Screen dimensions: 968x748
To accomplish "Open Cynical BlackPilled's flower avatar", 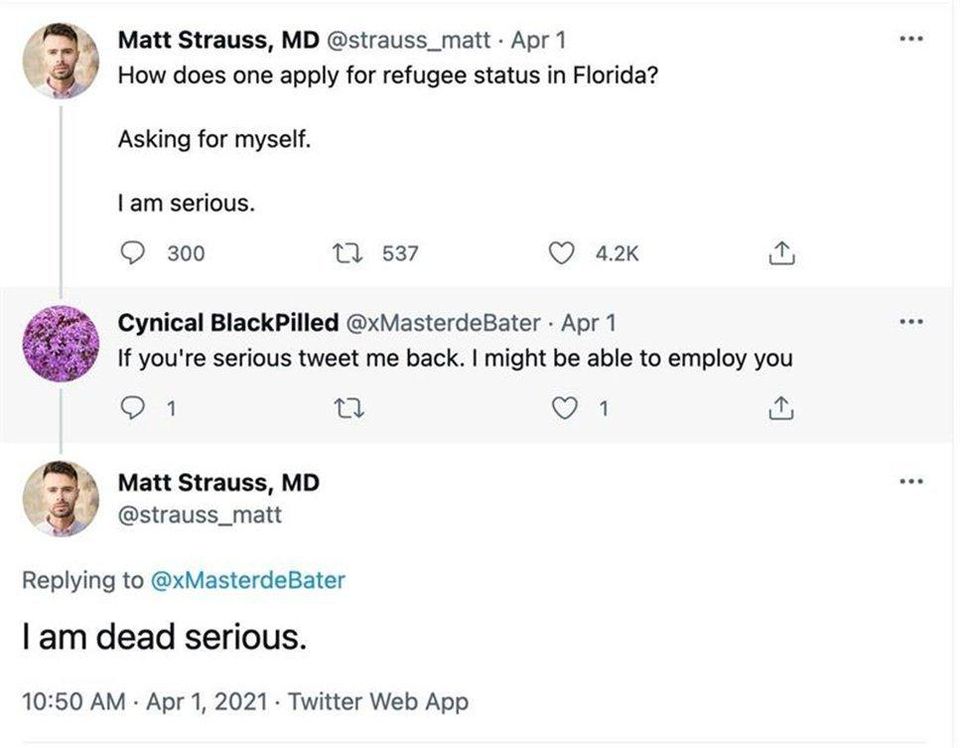I will [x=61, y=343].
